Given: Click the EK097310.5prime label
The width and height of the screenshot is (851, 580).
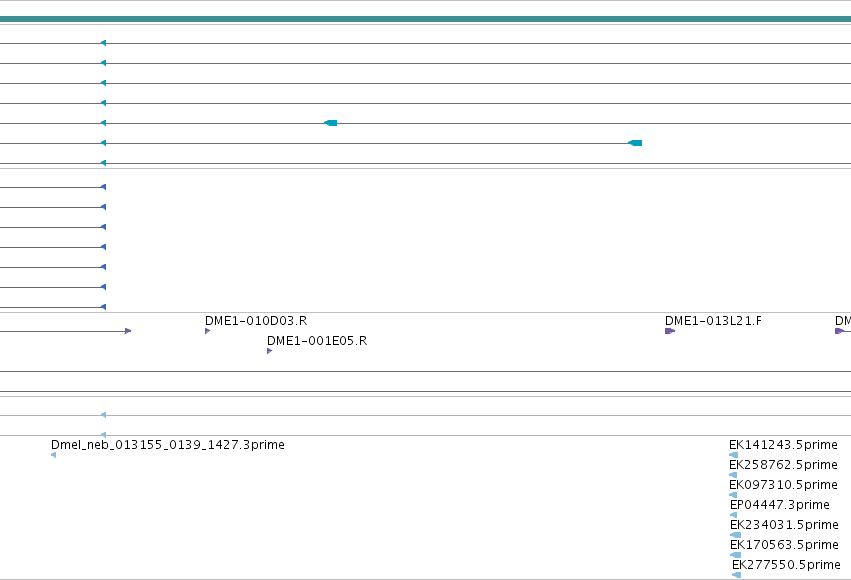Looking at the screenshot, I should 783,485.
